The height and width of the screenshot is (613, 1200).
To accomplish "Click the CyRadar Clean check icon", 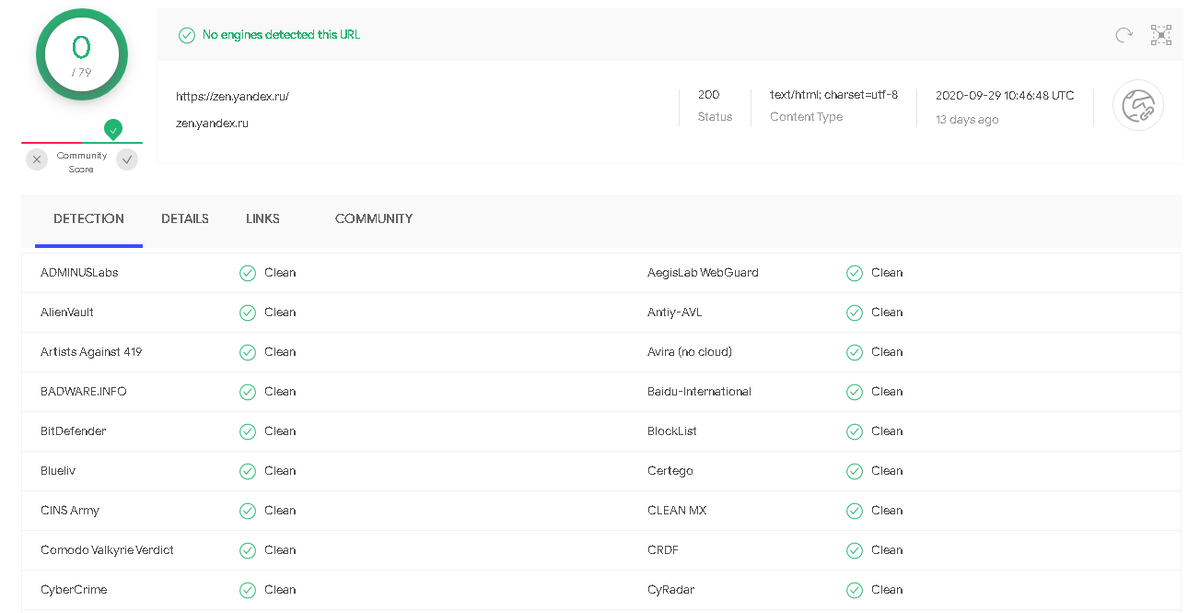I will point(854,590).
